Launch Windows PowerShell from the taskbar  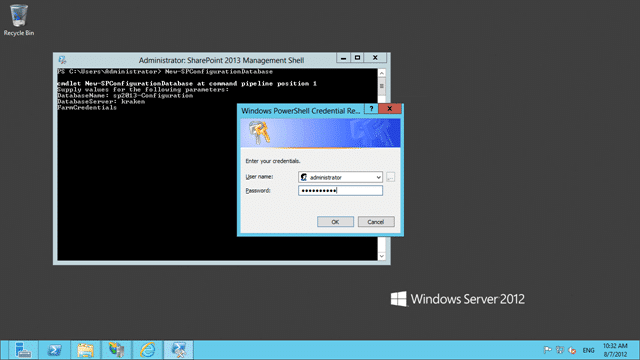click(x=55, y=350)
